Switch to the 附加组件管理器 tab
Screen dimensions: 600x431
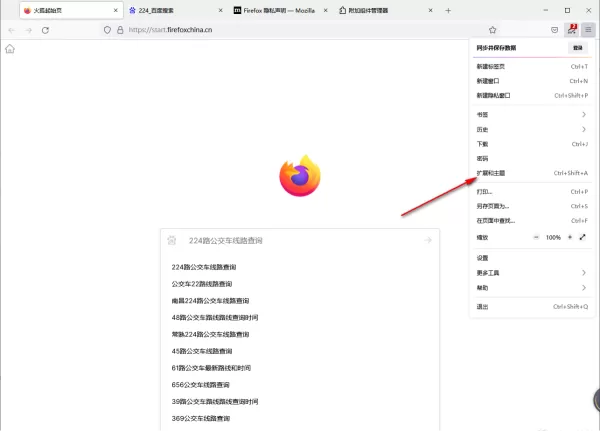tap(386, 10)
